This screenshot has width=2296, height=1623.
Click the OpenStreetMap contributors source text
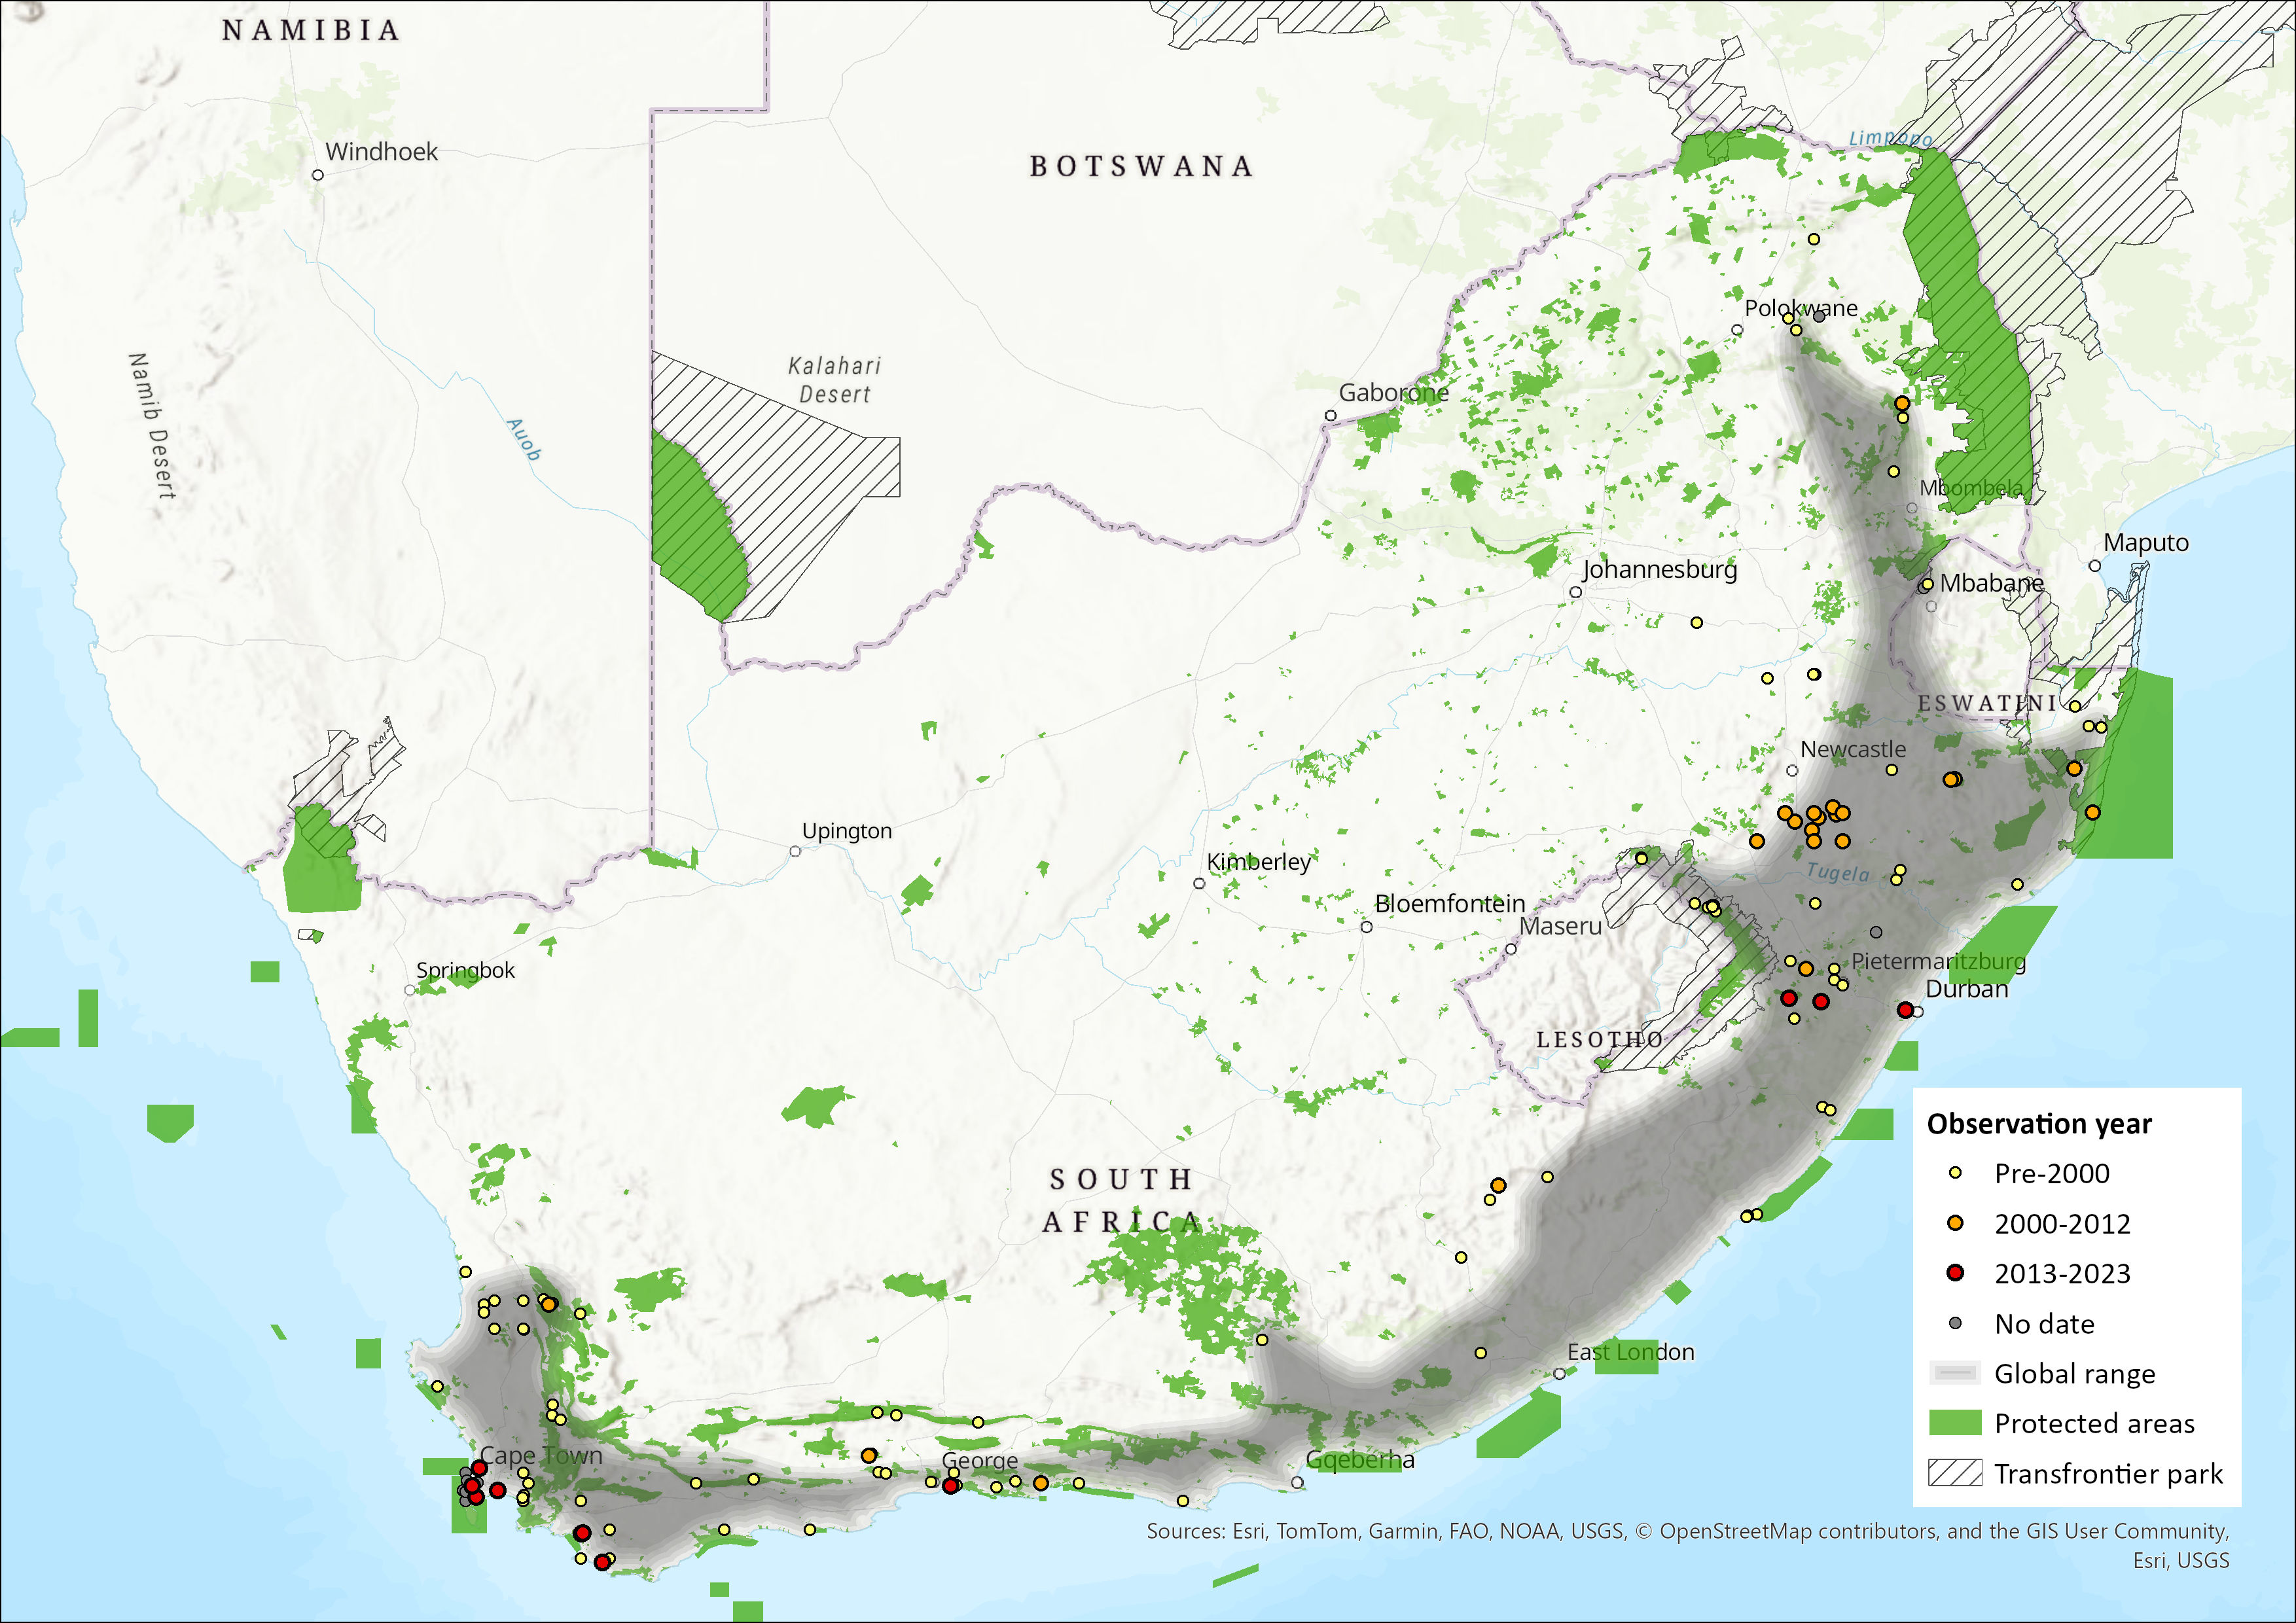tap(1799, 1531)
